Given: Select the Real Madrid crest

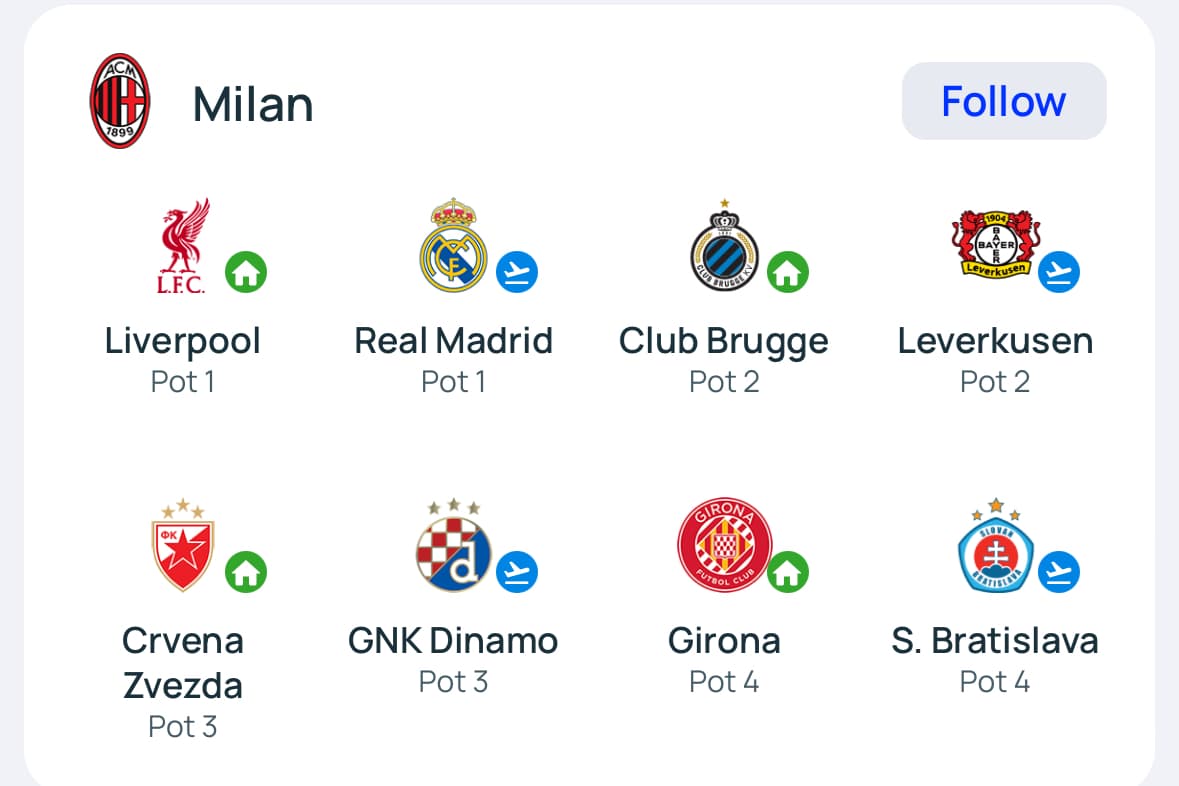Looking at the screenshot, I should point(453,246).
